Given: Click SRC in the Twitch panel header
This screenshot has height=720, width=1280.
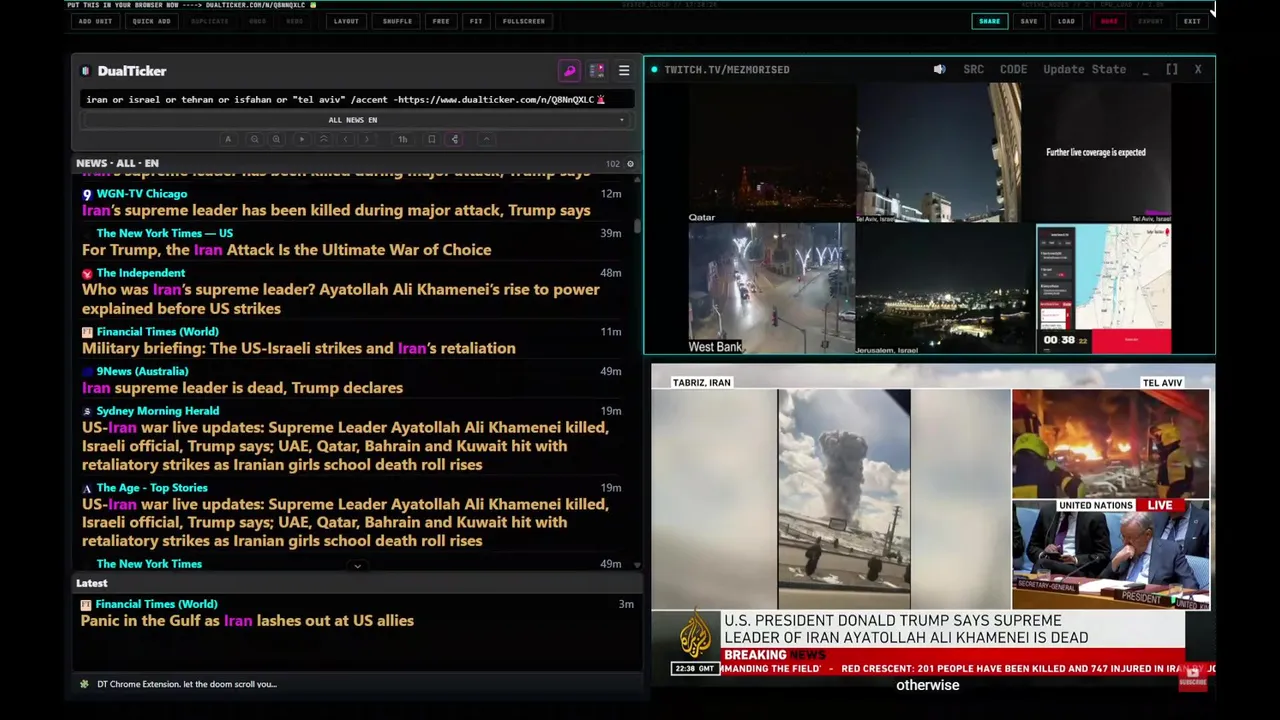Looking at the screenshot, I should 973,69.
